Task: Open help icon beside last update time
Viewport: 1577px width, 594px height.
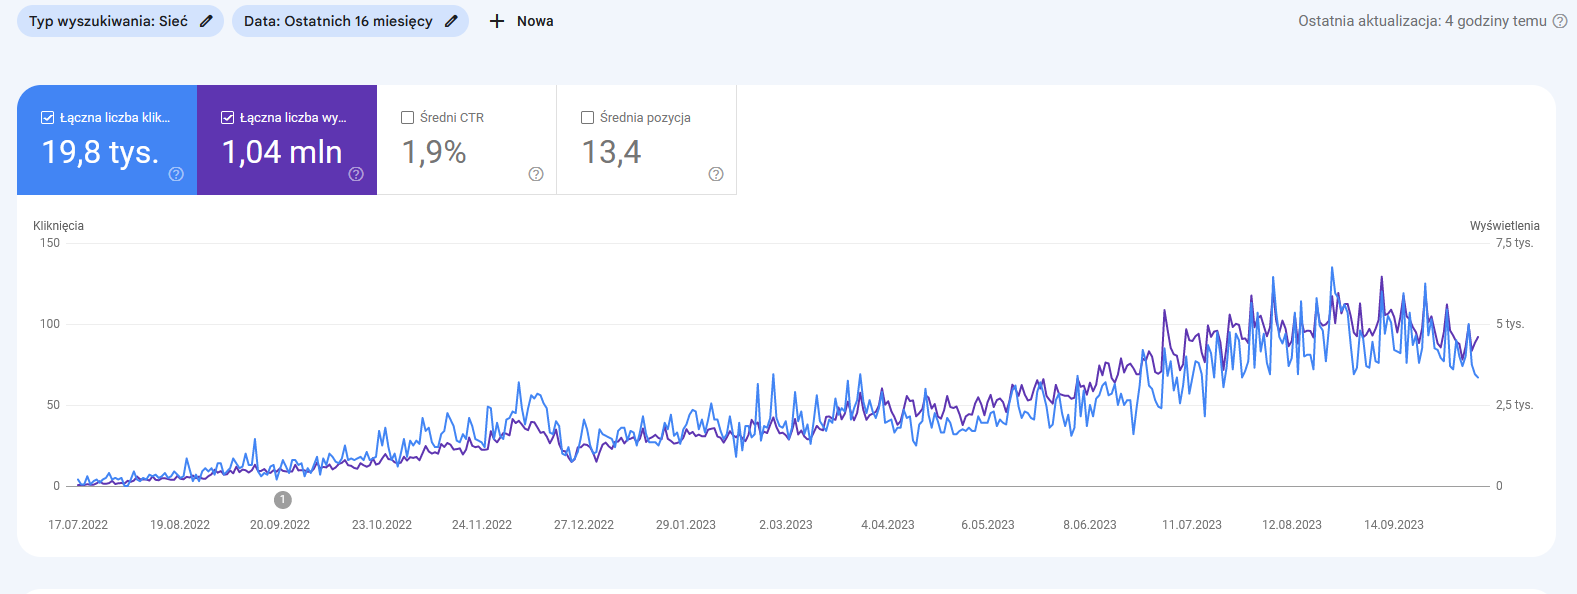Action: (1559, 21)
